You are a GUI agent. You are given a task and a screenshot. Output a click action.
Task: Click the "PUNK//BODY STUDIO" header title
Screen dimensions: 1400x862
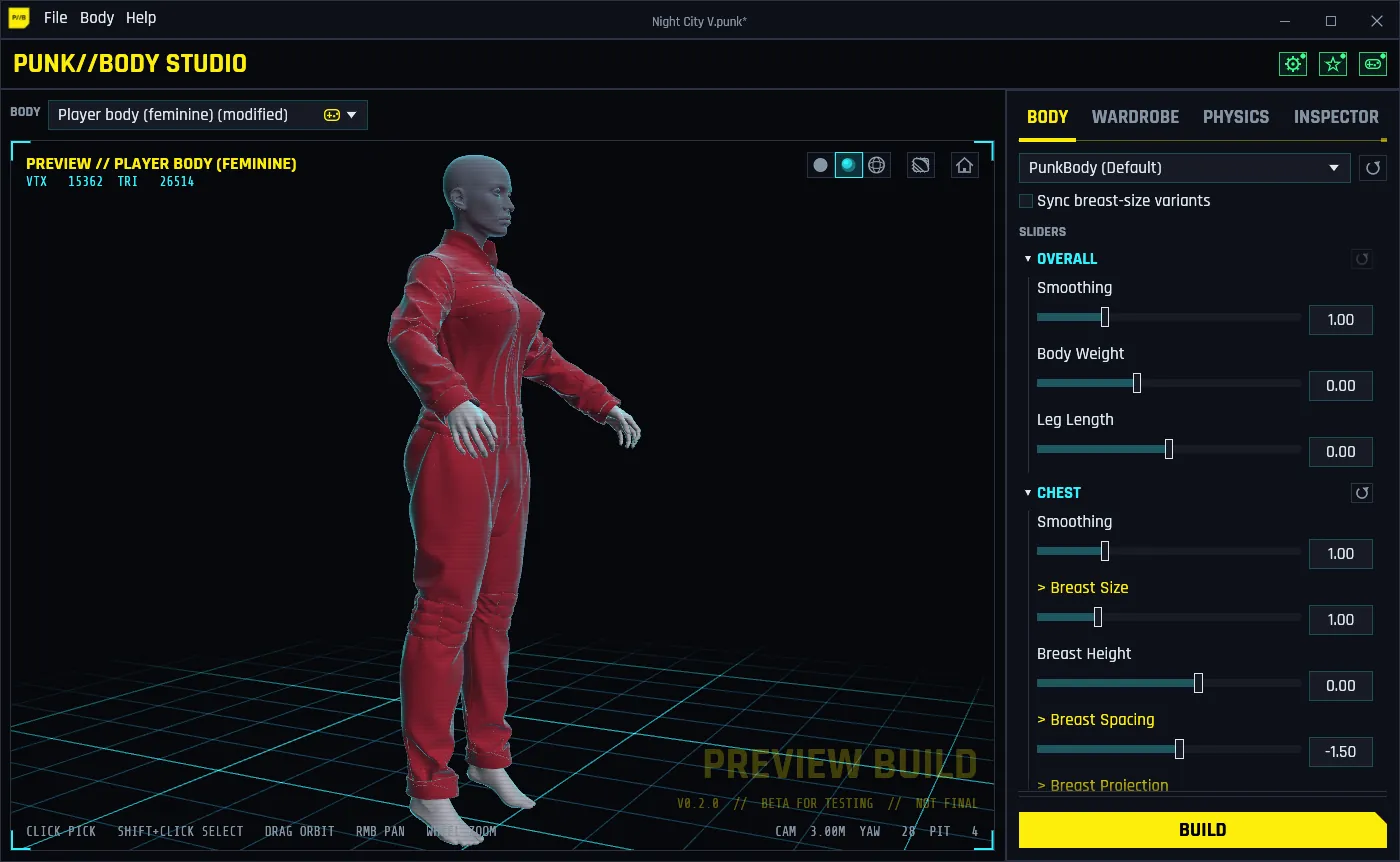(x=130, y=64)
